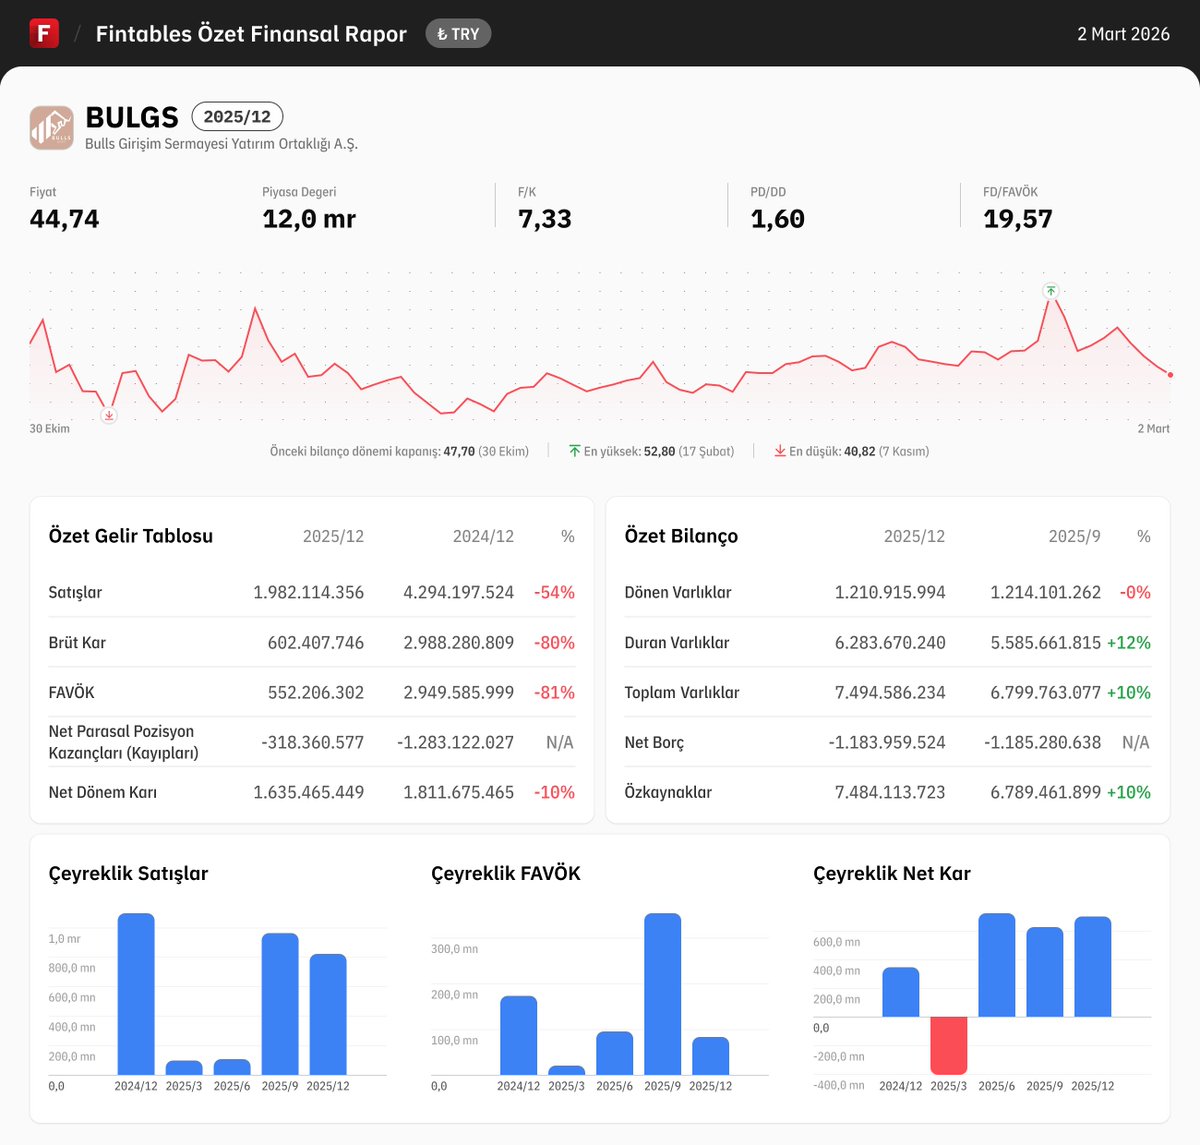Click the green arrow icon next to En yüksek
Viewport: 1200px width, 1145px height.
coord(573,451)
